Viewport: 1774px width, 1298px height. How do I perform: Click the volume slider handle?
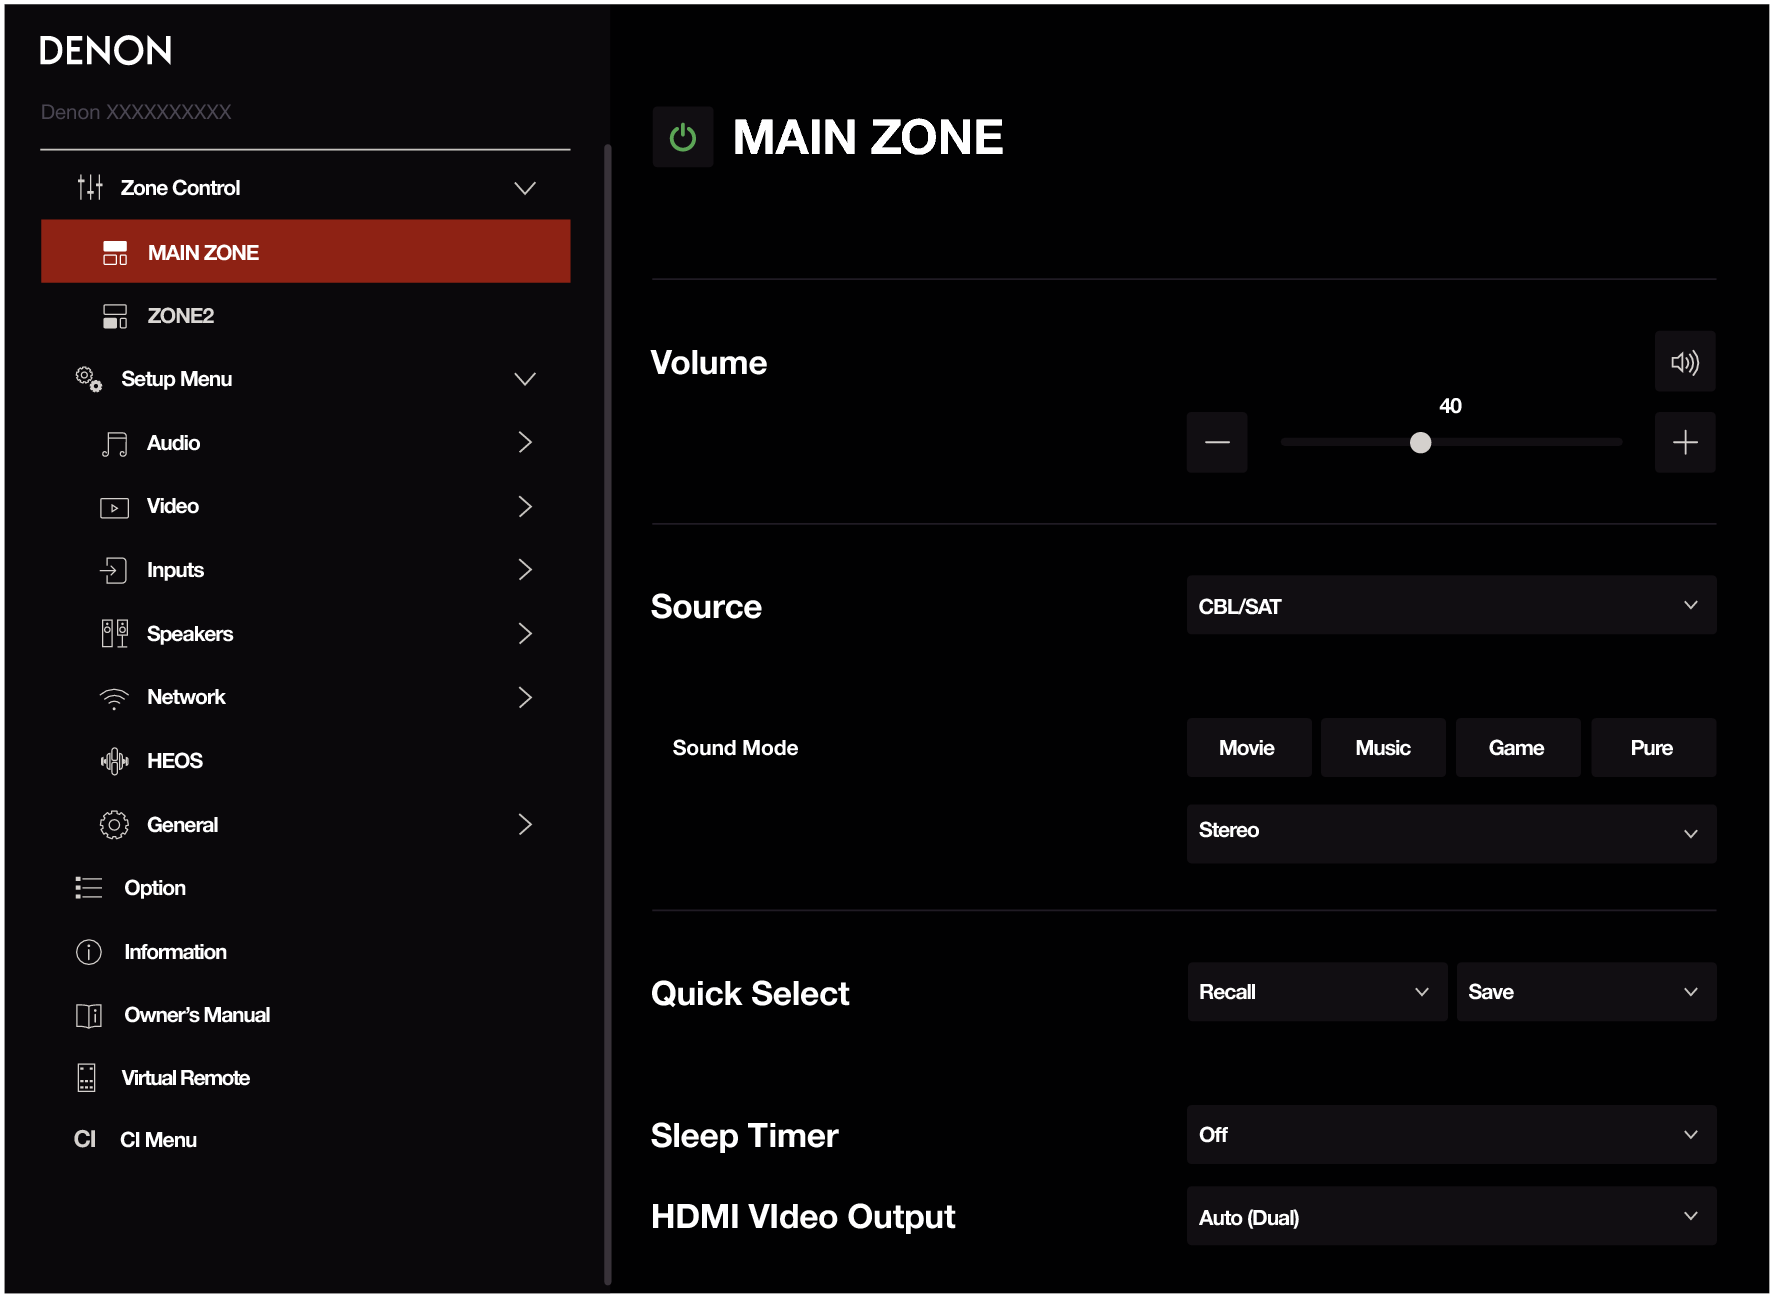pyautogui.click(x=1420, y=442)
